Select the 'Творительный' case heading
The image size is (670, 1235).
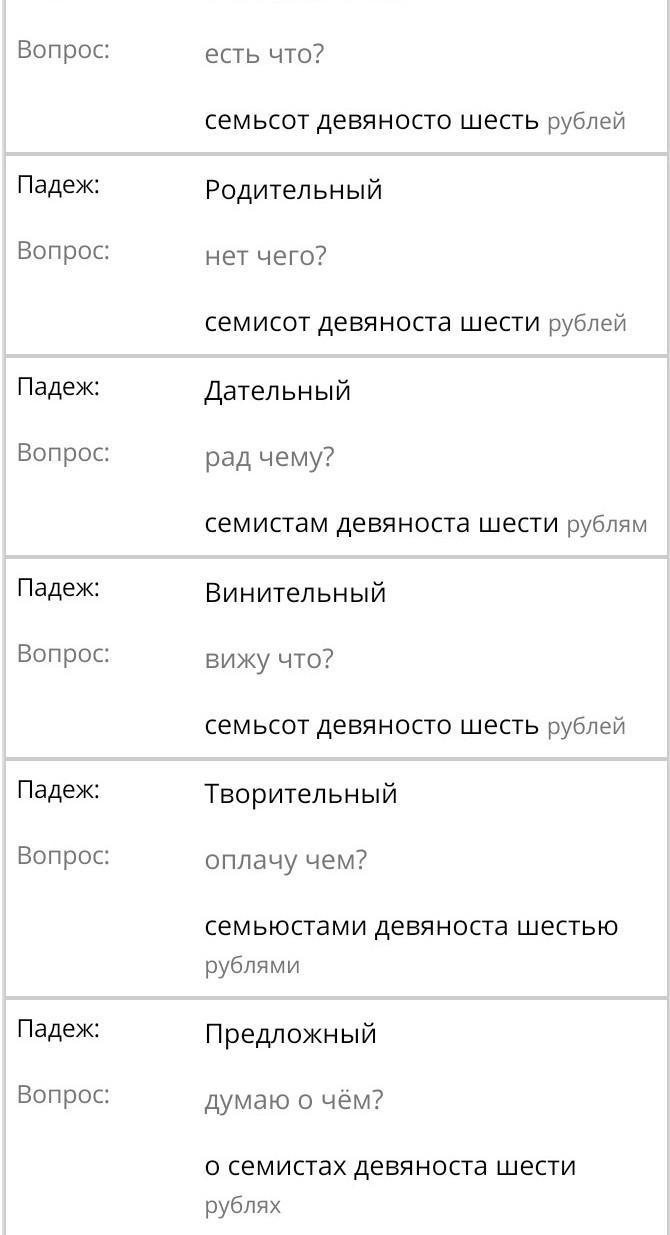[x=301, y=794]
